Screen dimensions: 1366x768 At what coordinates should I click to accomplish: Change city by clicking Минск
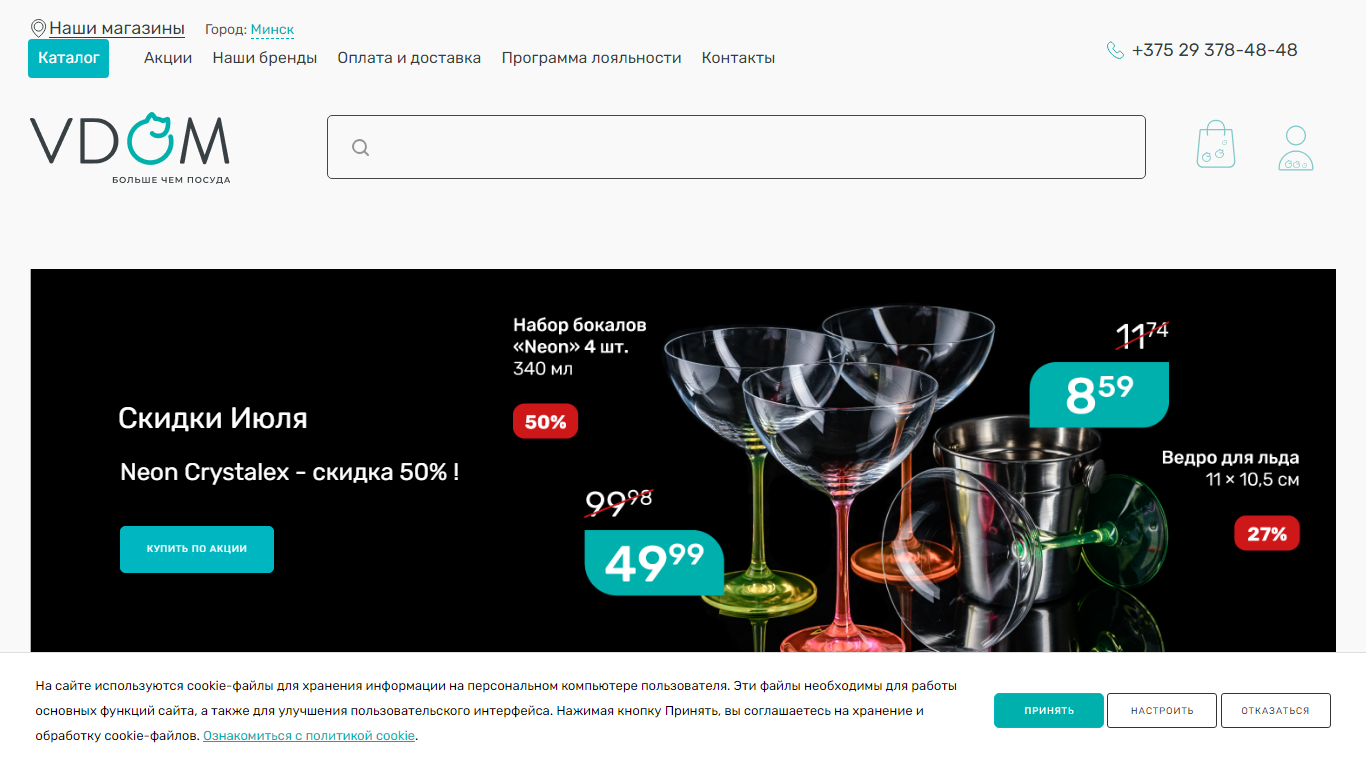[272, 30]
